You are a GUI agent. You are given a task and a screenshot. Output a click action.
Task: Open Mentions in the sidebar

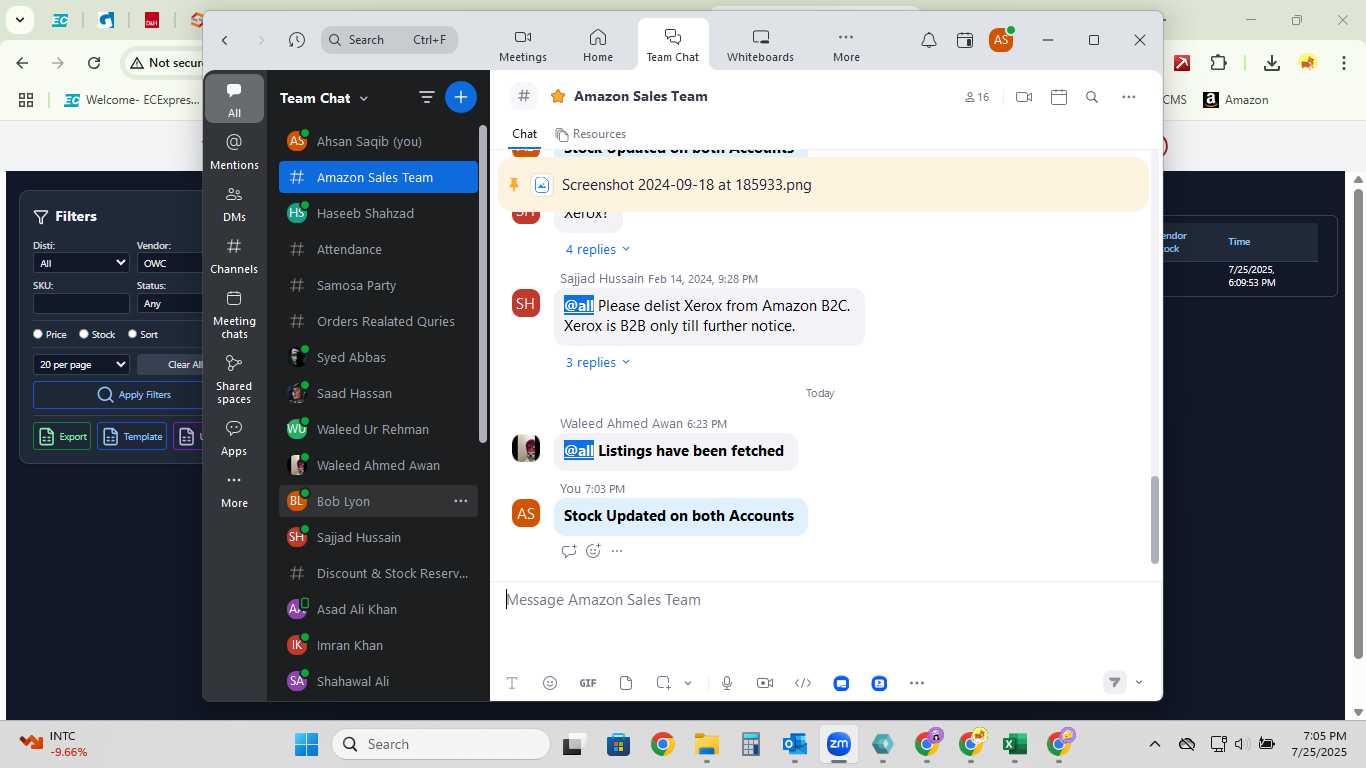tap(234, 151)
